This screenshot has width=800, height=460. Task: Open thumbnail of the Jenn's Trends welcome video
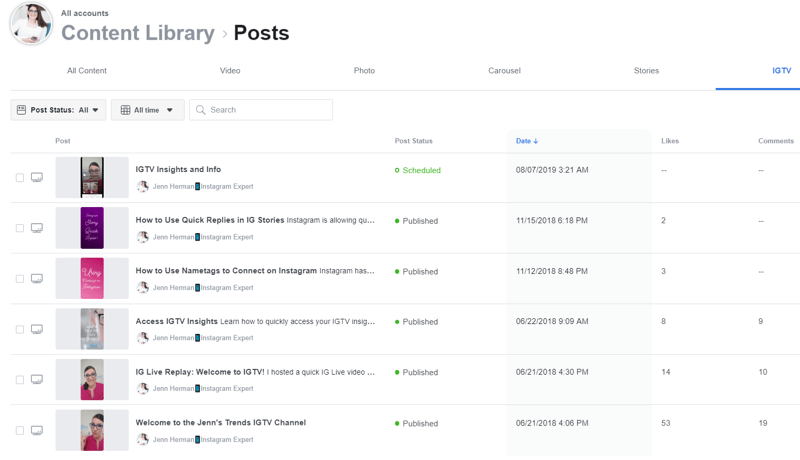pyautogui.click(x=92, y=430)
